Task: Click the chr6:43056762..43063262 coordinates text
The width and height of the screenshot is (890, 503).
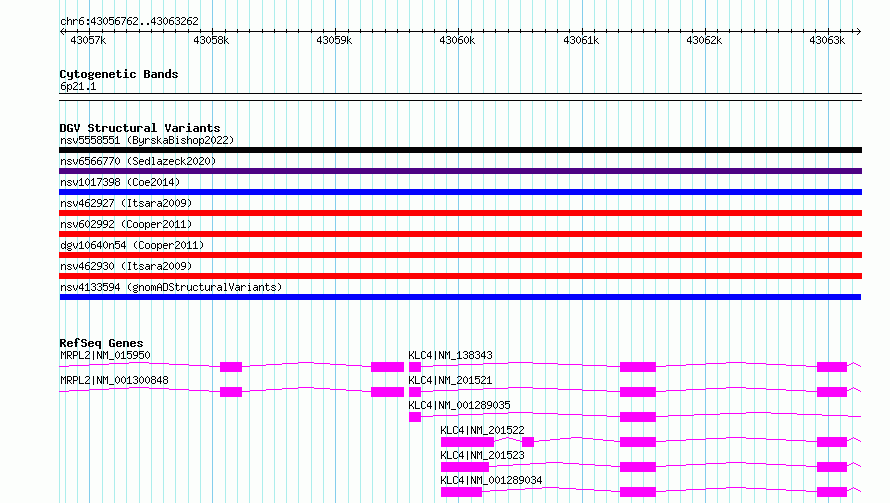Action: click(x=129, y=22)
